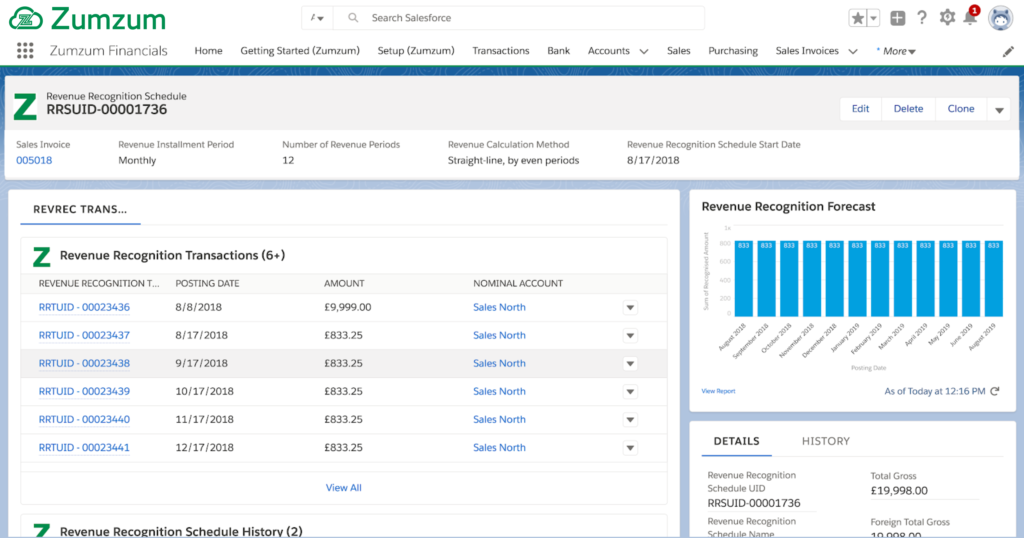Open RRTUID - 00023440 record
This screenshot has width=1024, height=538.
tap(84, 420)
